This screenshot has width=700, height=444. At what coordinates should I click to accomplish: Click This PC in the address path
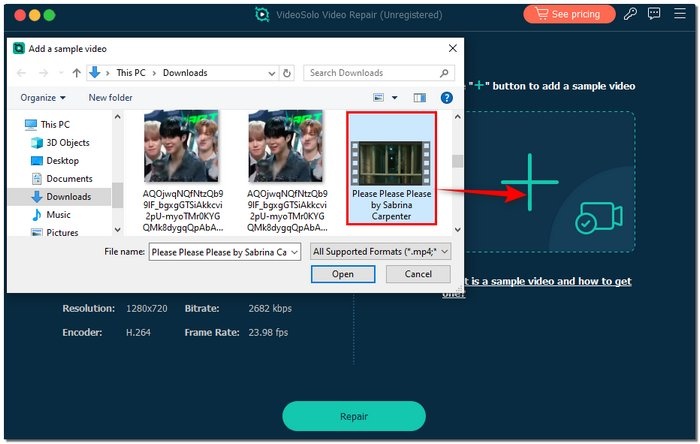[131, 73]
